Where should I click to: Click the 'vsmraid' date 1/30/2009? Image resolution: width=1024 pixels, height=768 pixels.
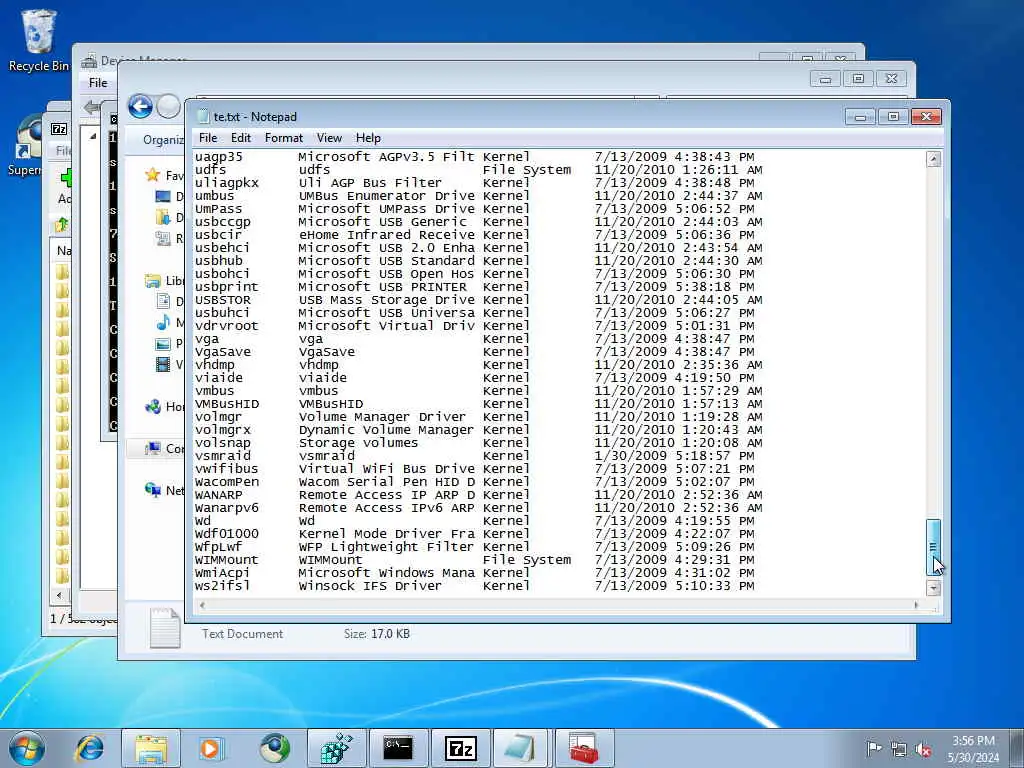click(x=630, y=456)
